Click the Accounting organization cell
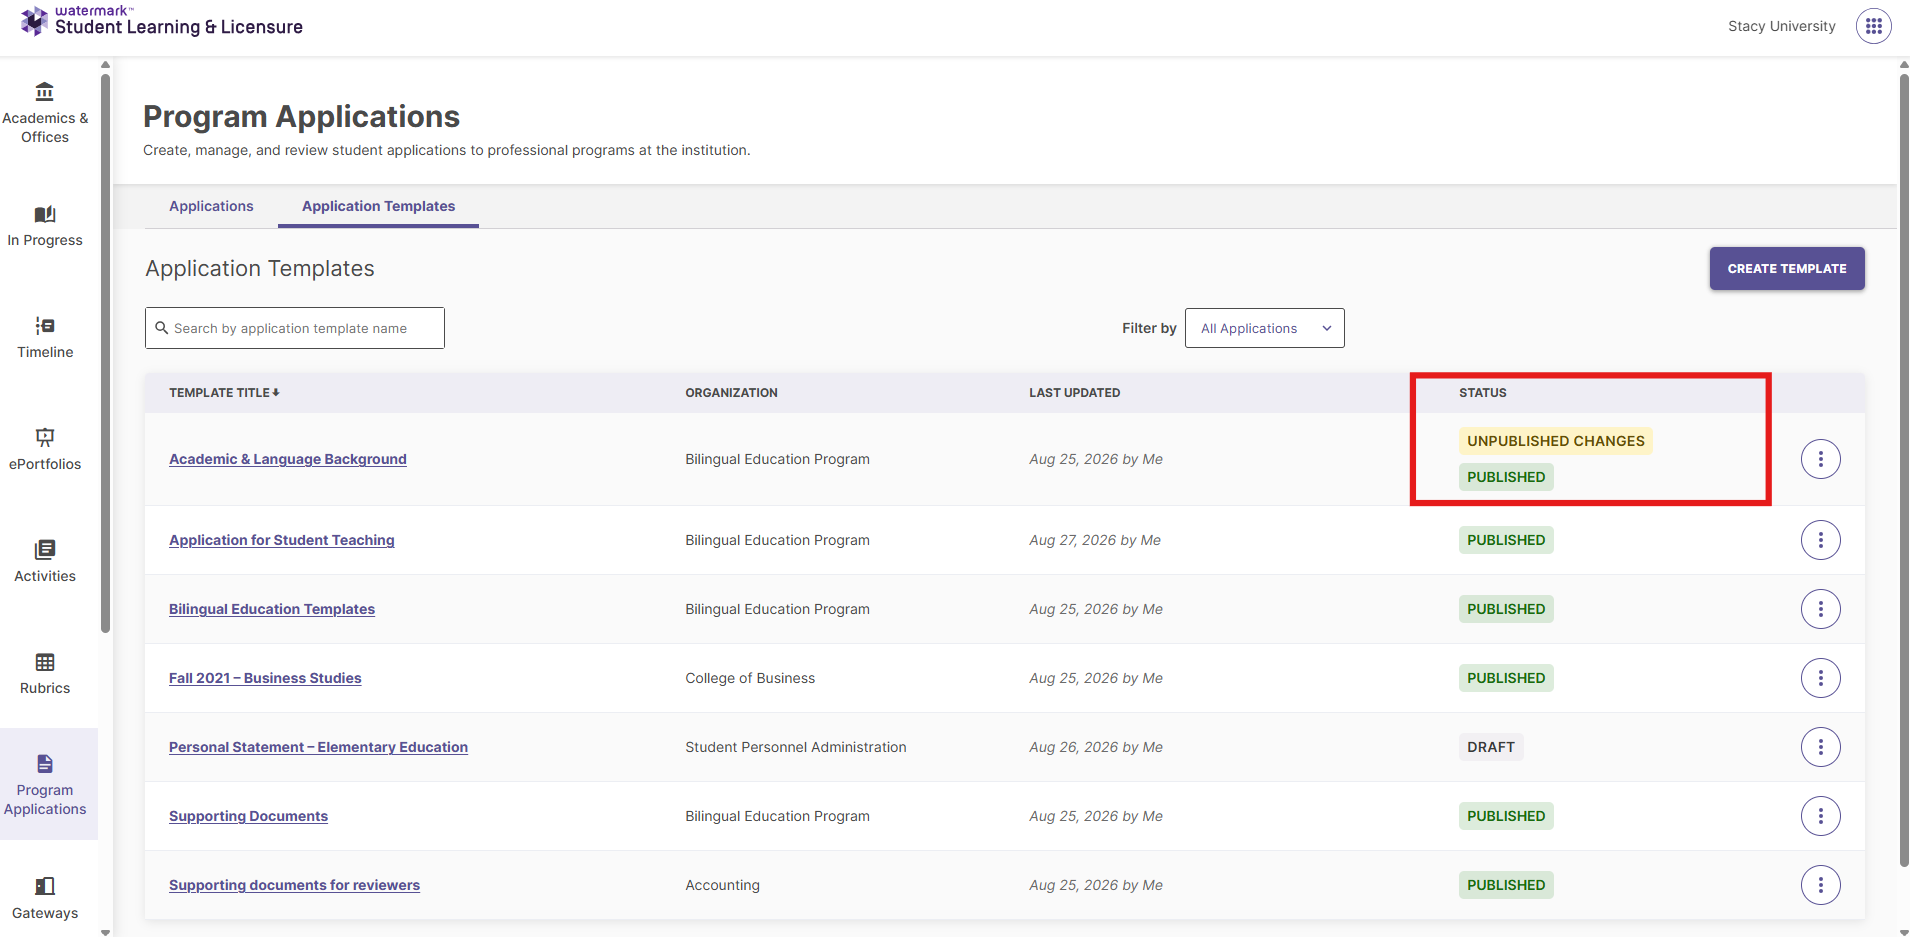The height and width of the screenshot is (937, 1910). click(722, 885)
